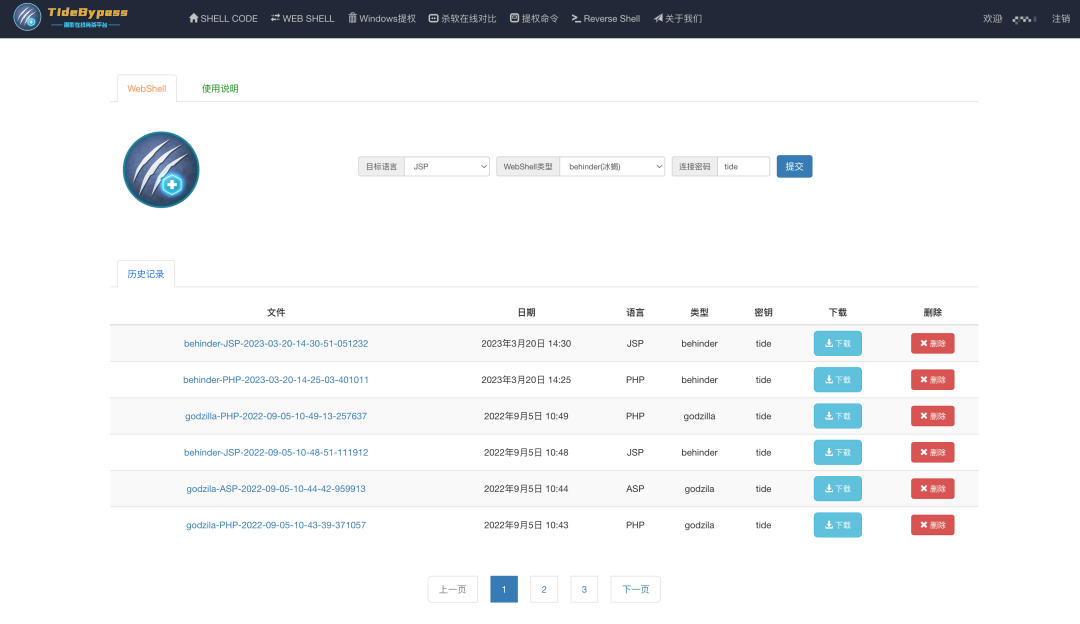
Task: Click the 连接密码 input field
Action: 743,167
